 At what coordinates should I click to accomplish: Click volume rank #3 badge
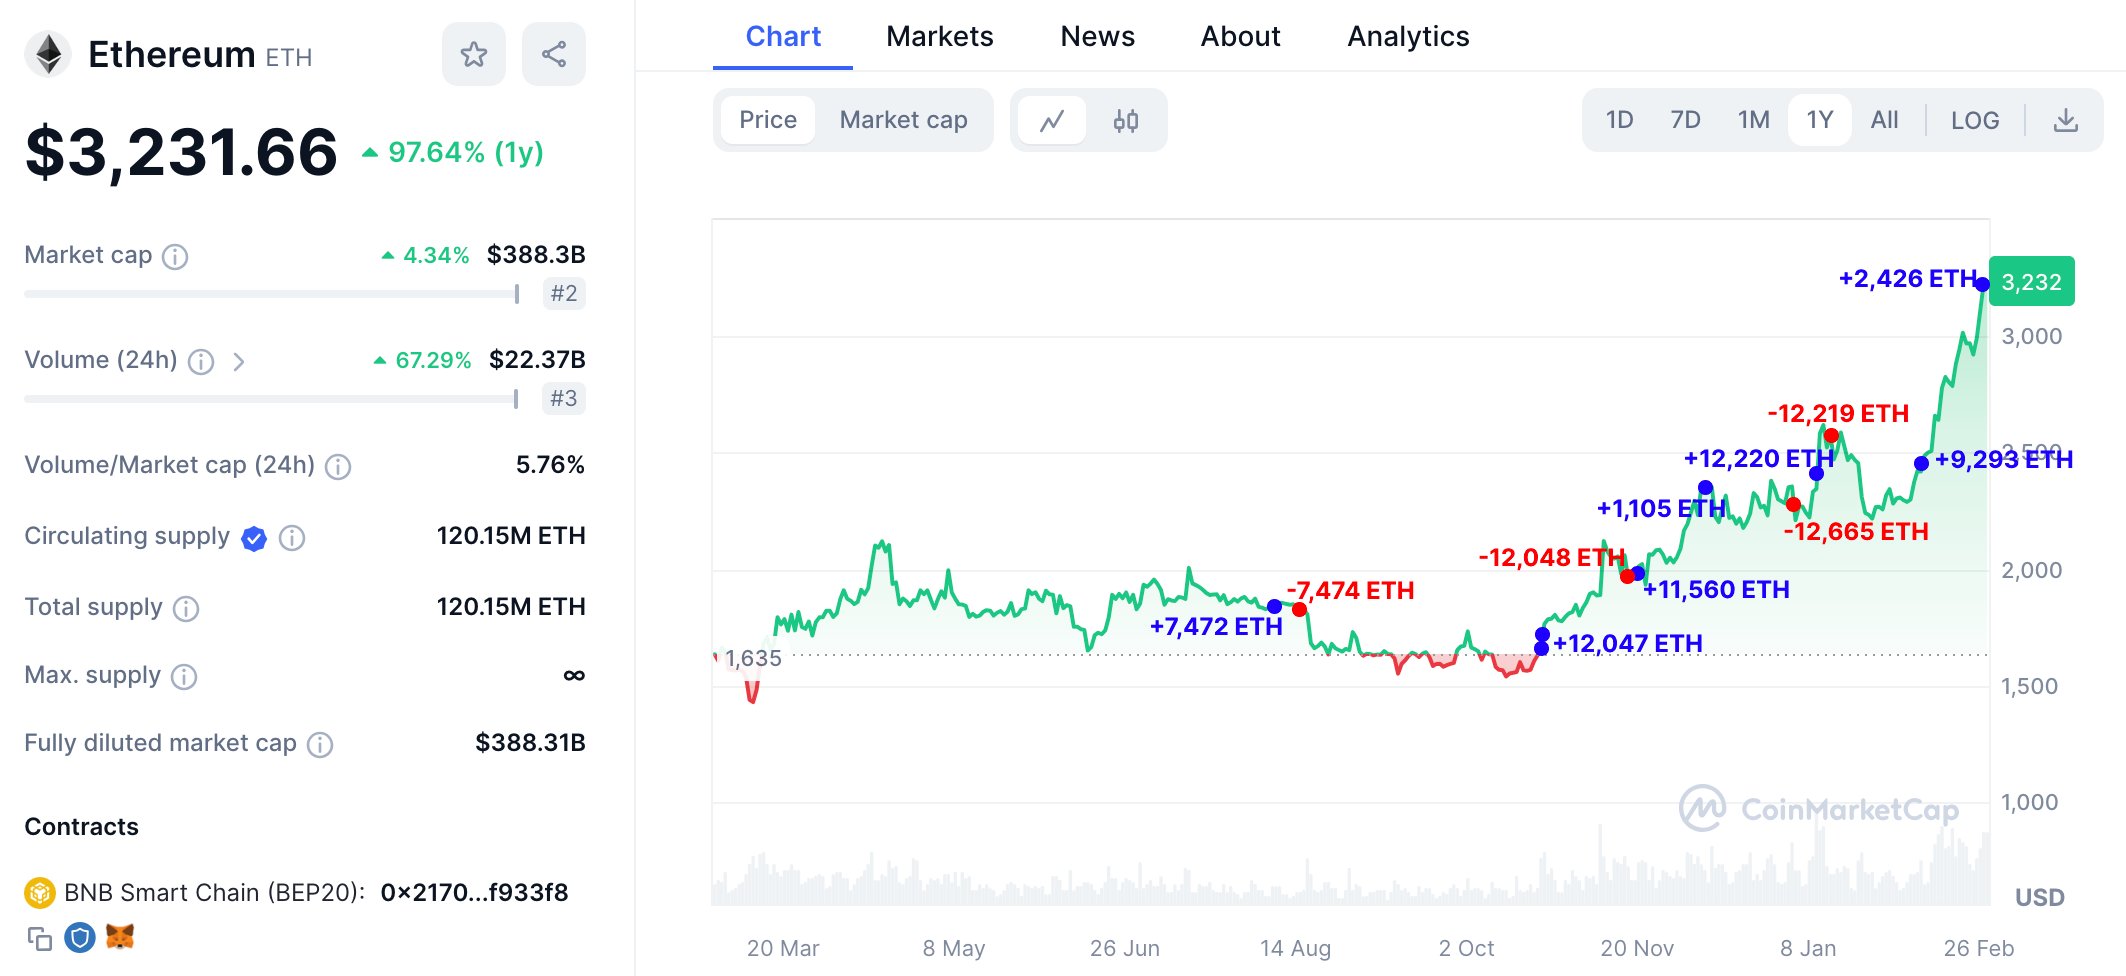pos(564,399)
